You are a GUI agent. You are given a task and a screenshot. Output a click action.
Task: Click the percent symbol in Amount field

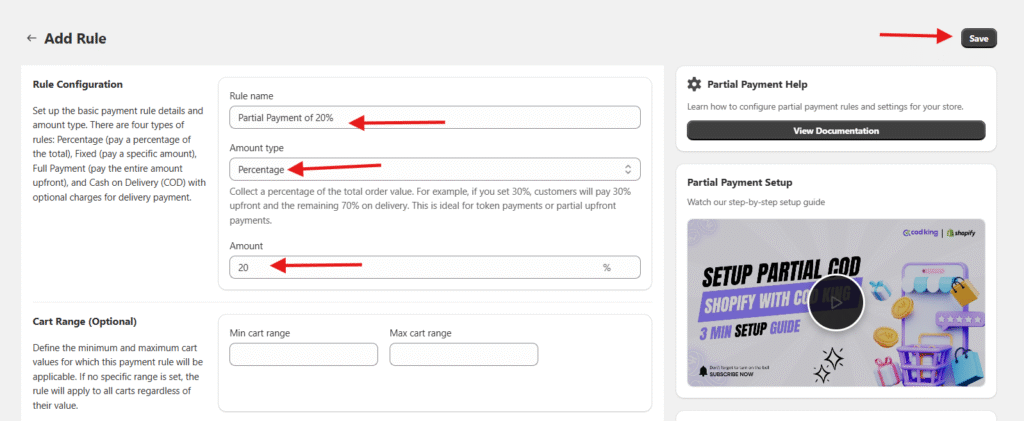pyautogui.click(x=606, y=268)
